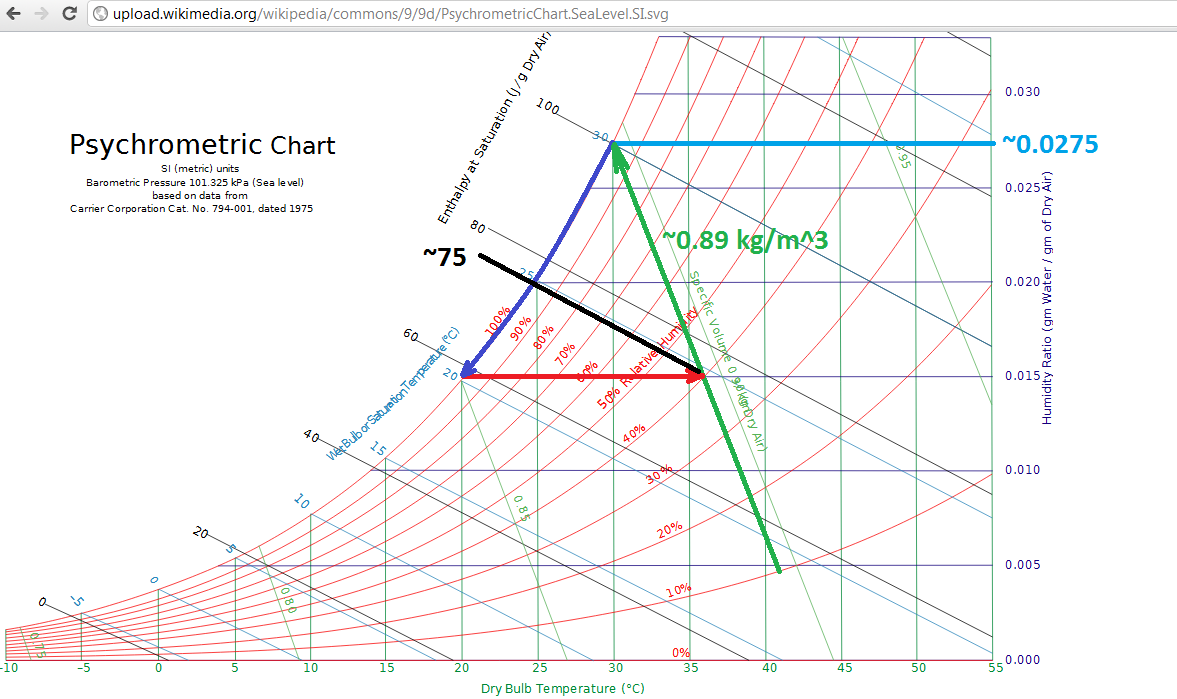Click dry bulb axis tick "45"
1177x699 pixels.
[x=844, y=667]
